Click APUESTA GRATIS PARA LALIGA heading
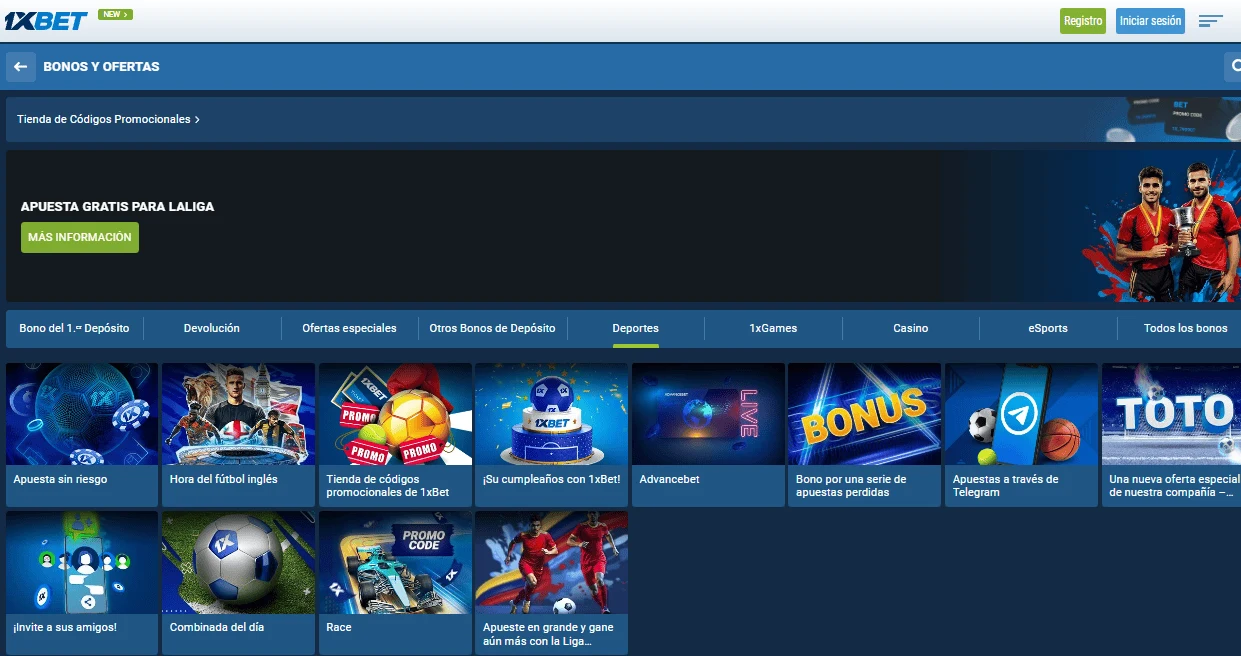The image size is (1241, 656). coord(117,207)
